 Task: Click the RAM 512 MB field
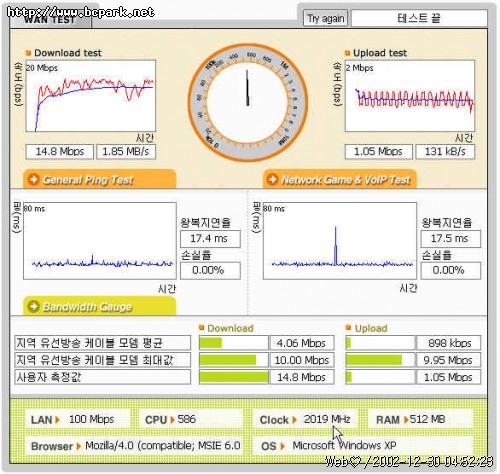pos(420,419)
